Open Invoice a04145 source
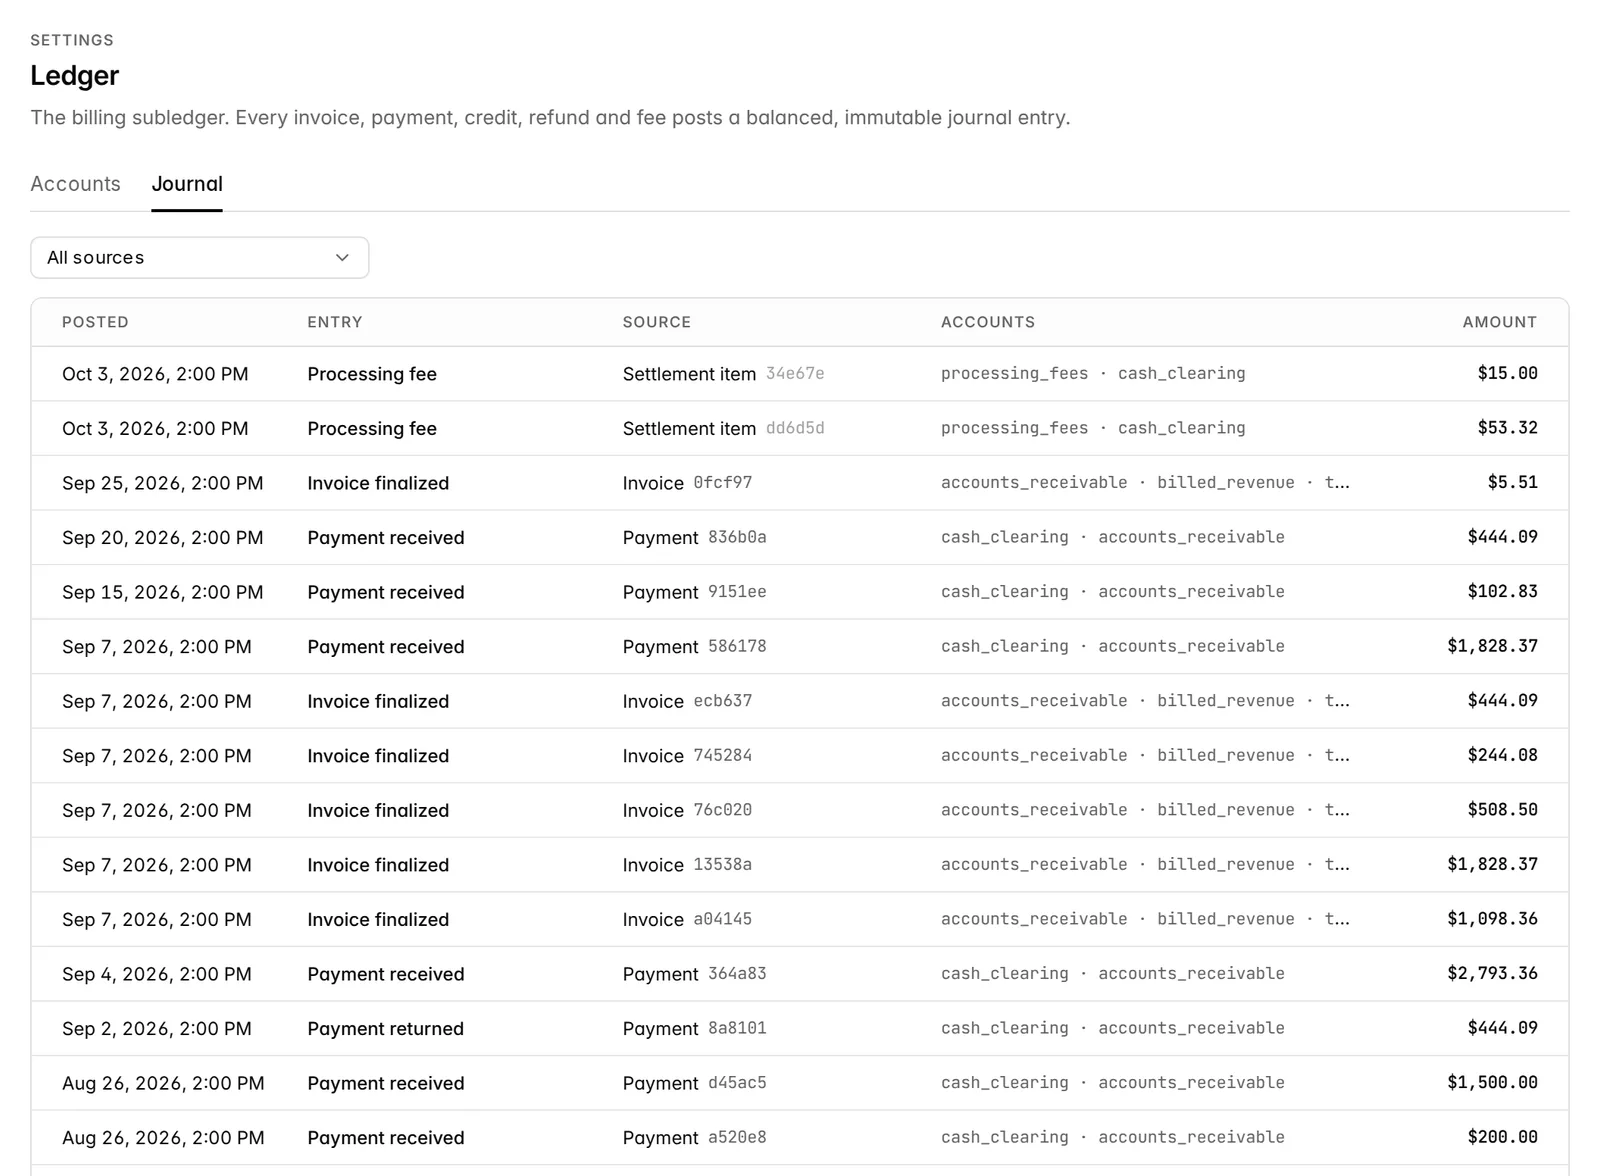Screen dimensions: 1600x1176 pos(687,919)
